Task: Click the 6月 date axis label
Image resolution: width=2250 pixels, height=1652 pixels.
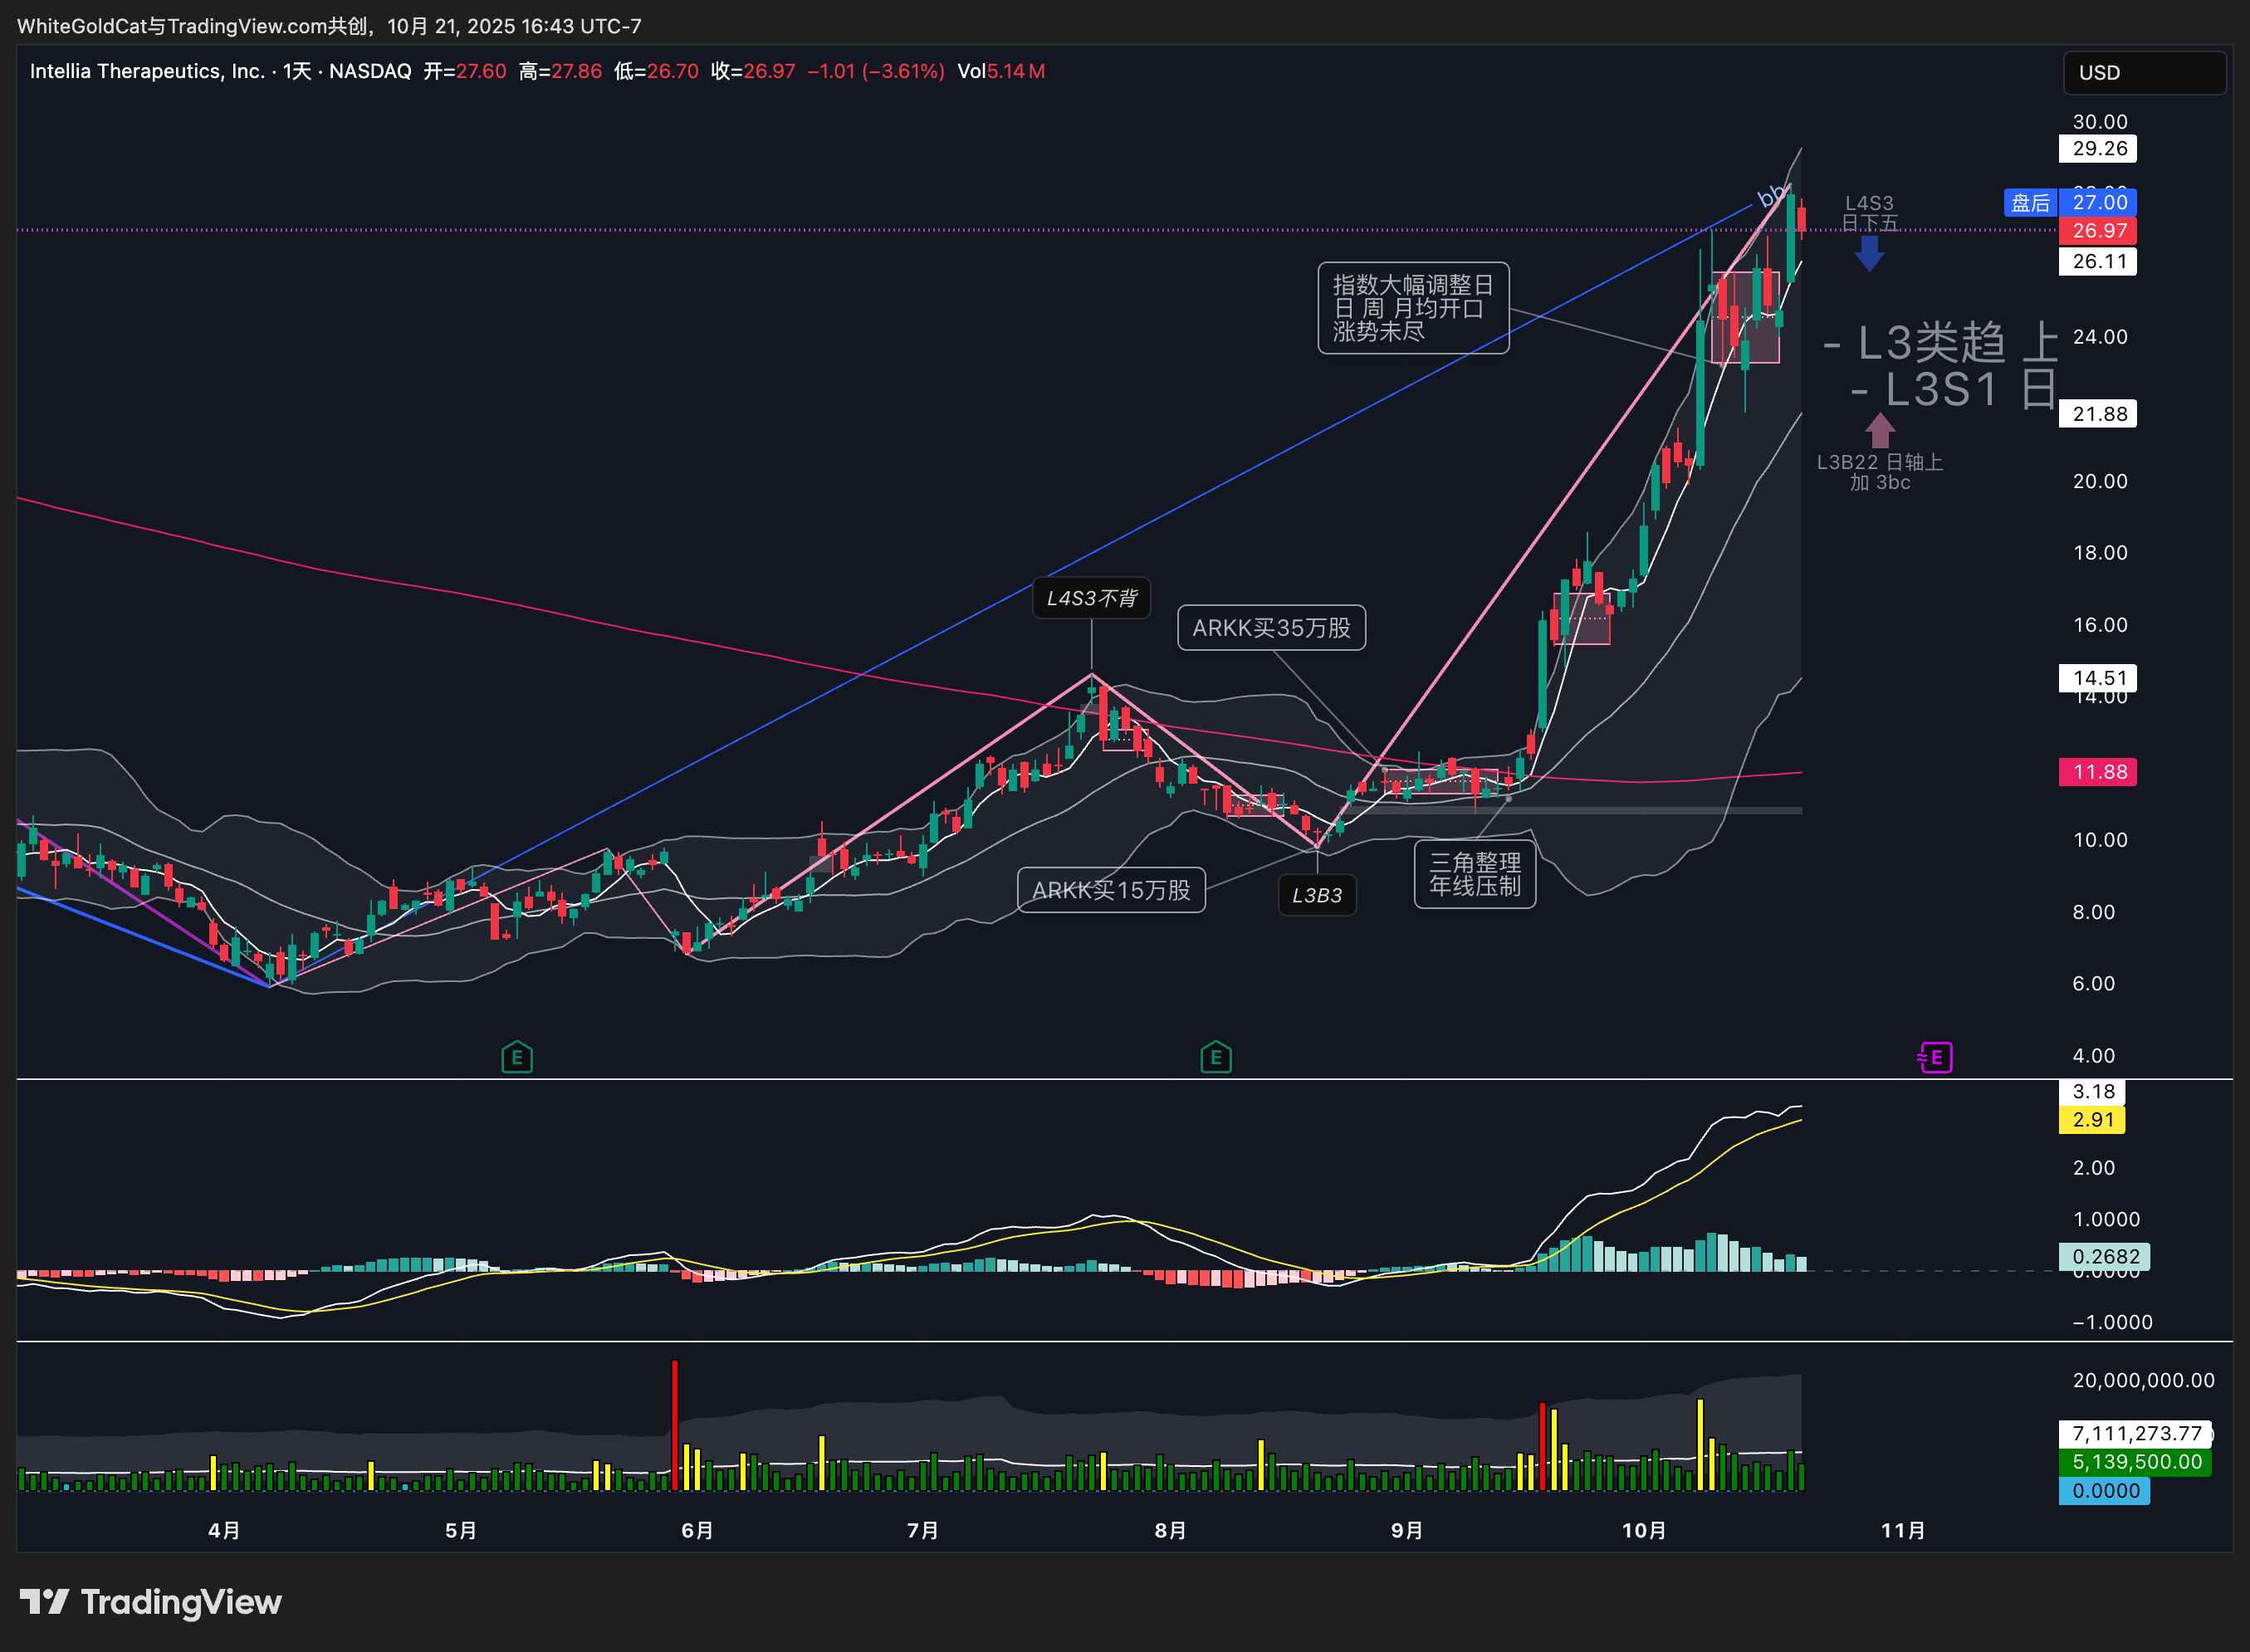Action: [x=697, y=1531]
